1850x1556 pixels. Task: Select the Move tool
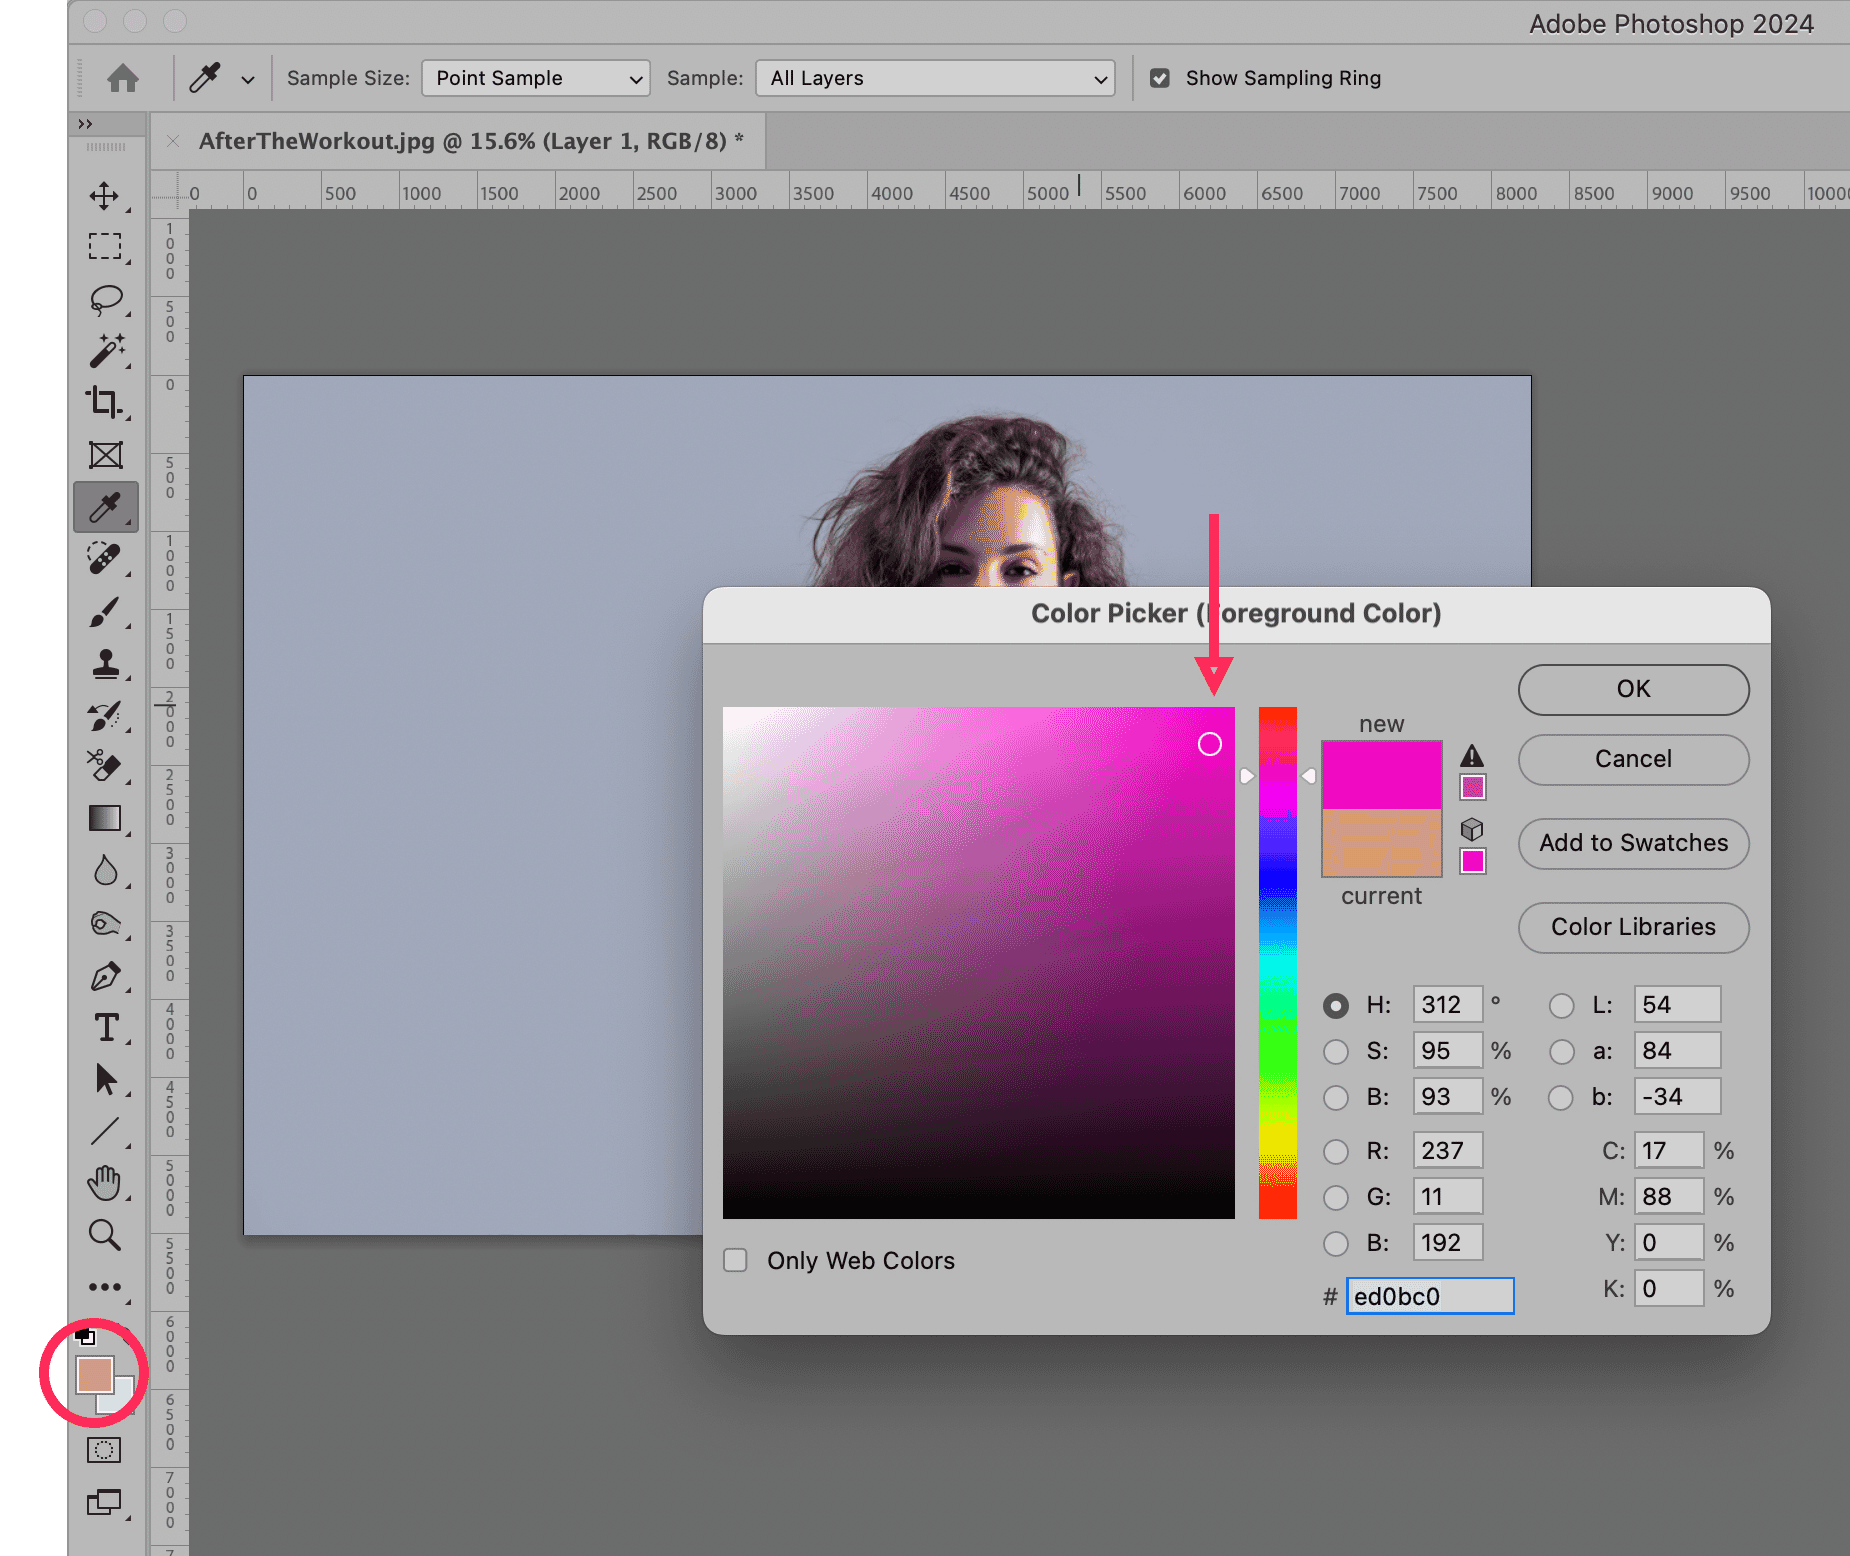[105, 196]
